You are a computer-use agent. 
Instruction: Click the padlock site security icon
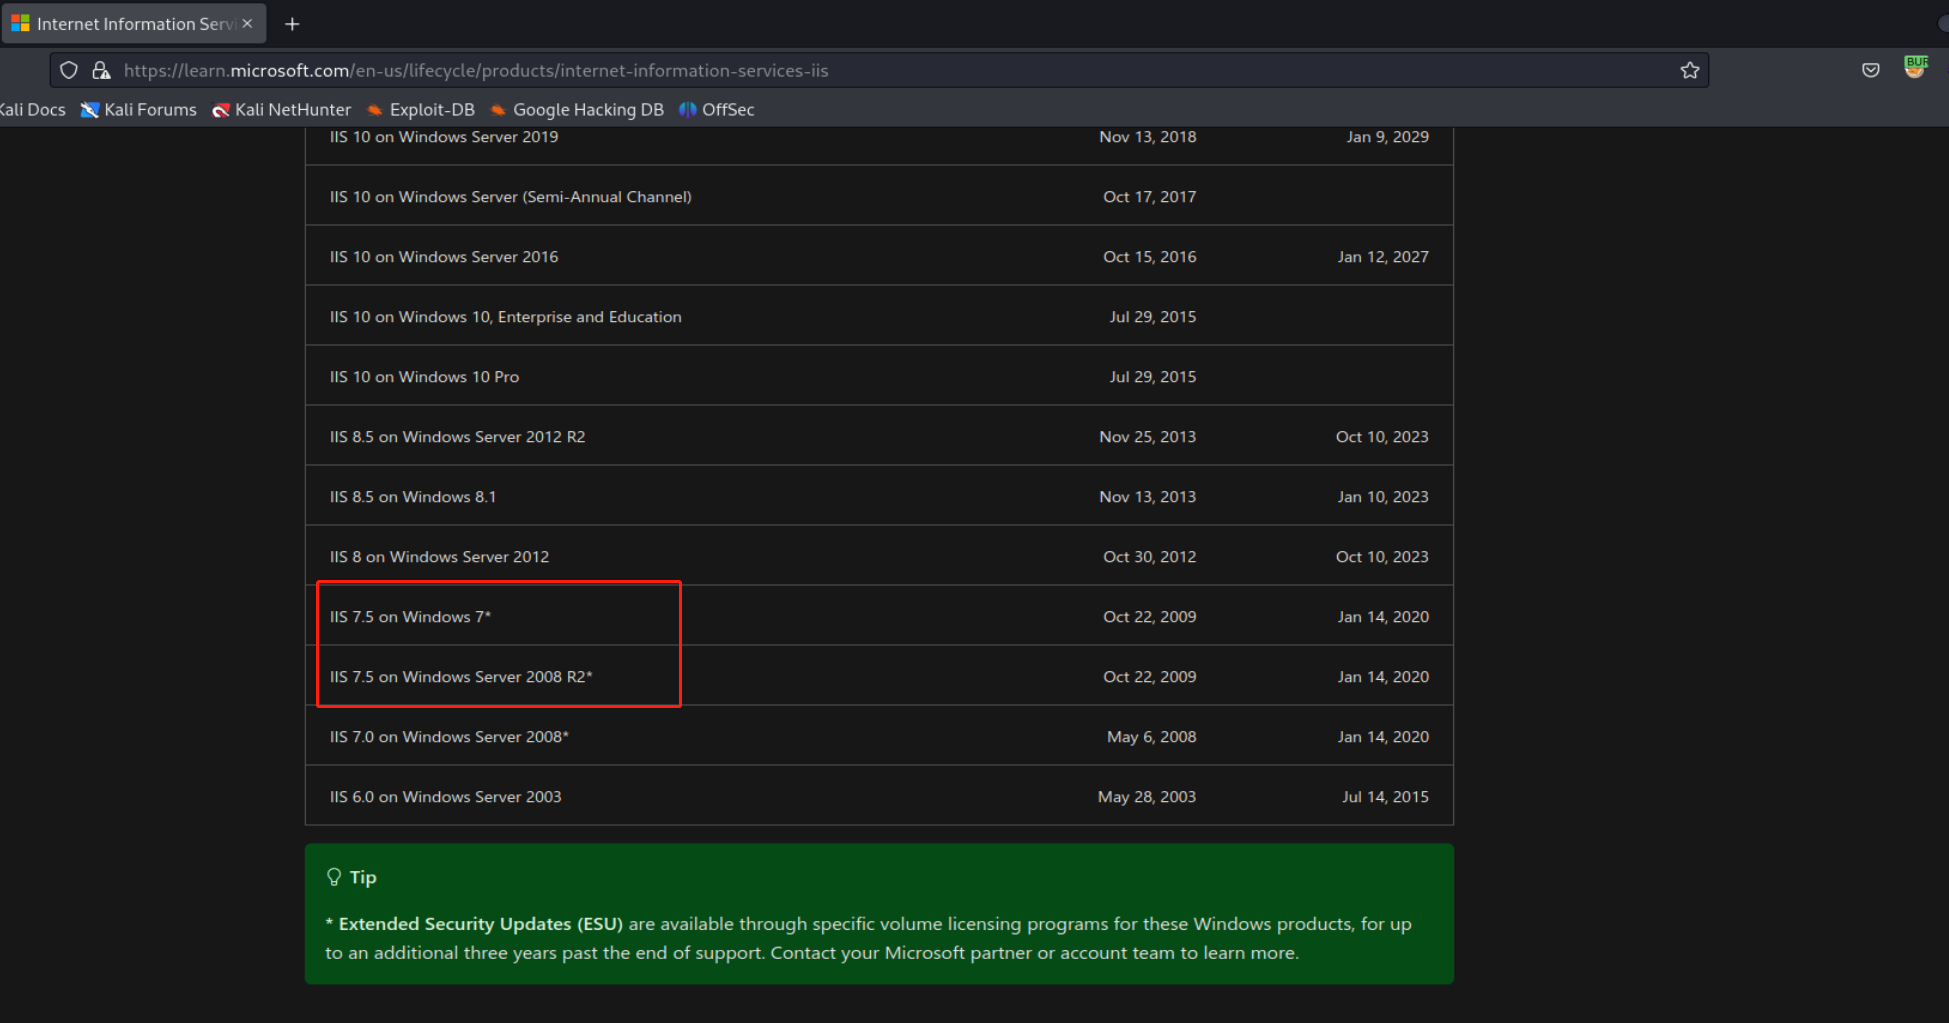point(101,70)
